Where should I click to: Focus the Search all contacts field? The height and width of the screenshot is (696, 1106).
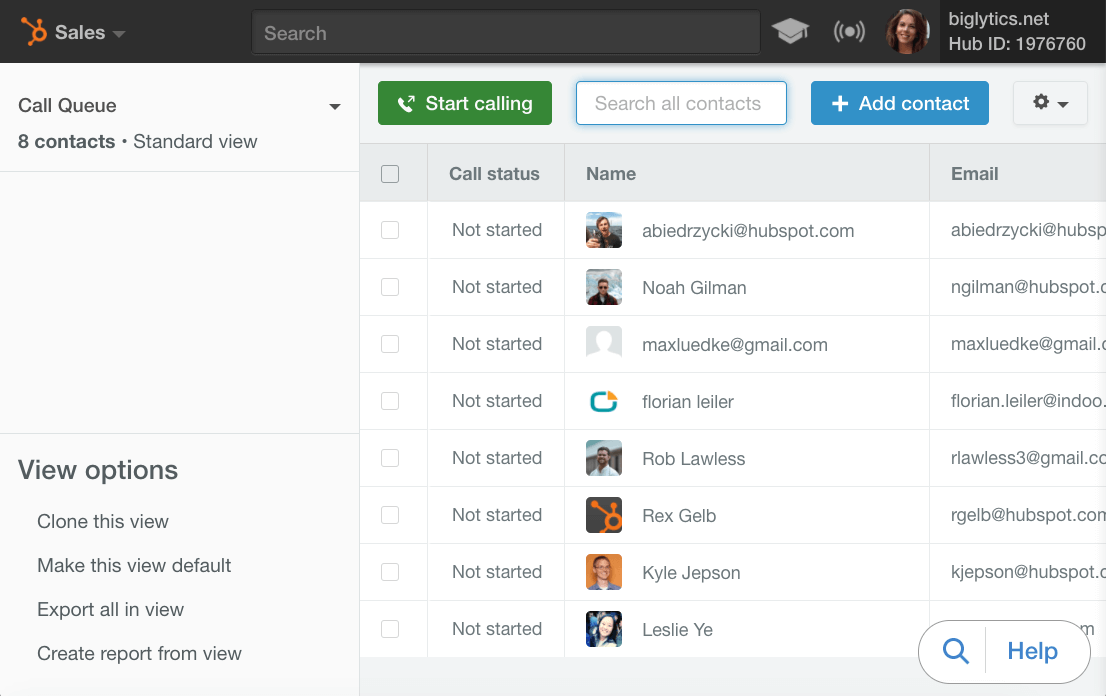681,103
